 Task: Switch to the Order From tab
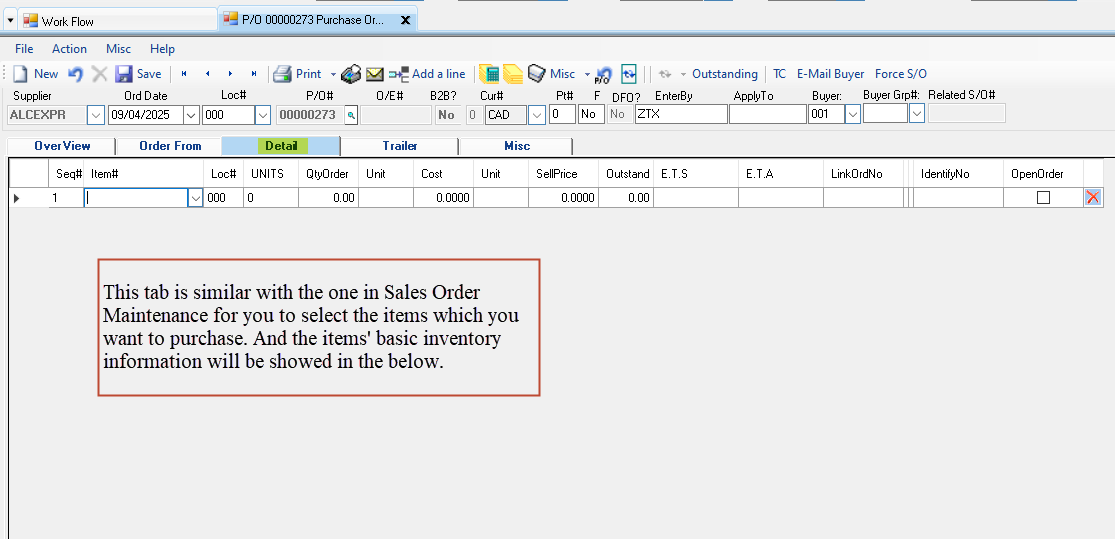tap(170, 146)
